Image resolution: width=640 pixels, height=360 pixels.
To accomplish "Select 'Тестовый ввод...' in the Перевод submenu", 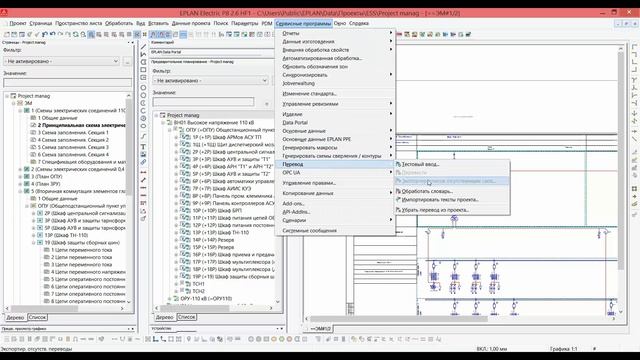I will [452, 164].
